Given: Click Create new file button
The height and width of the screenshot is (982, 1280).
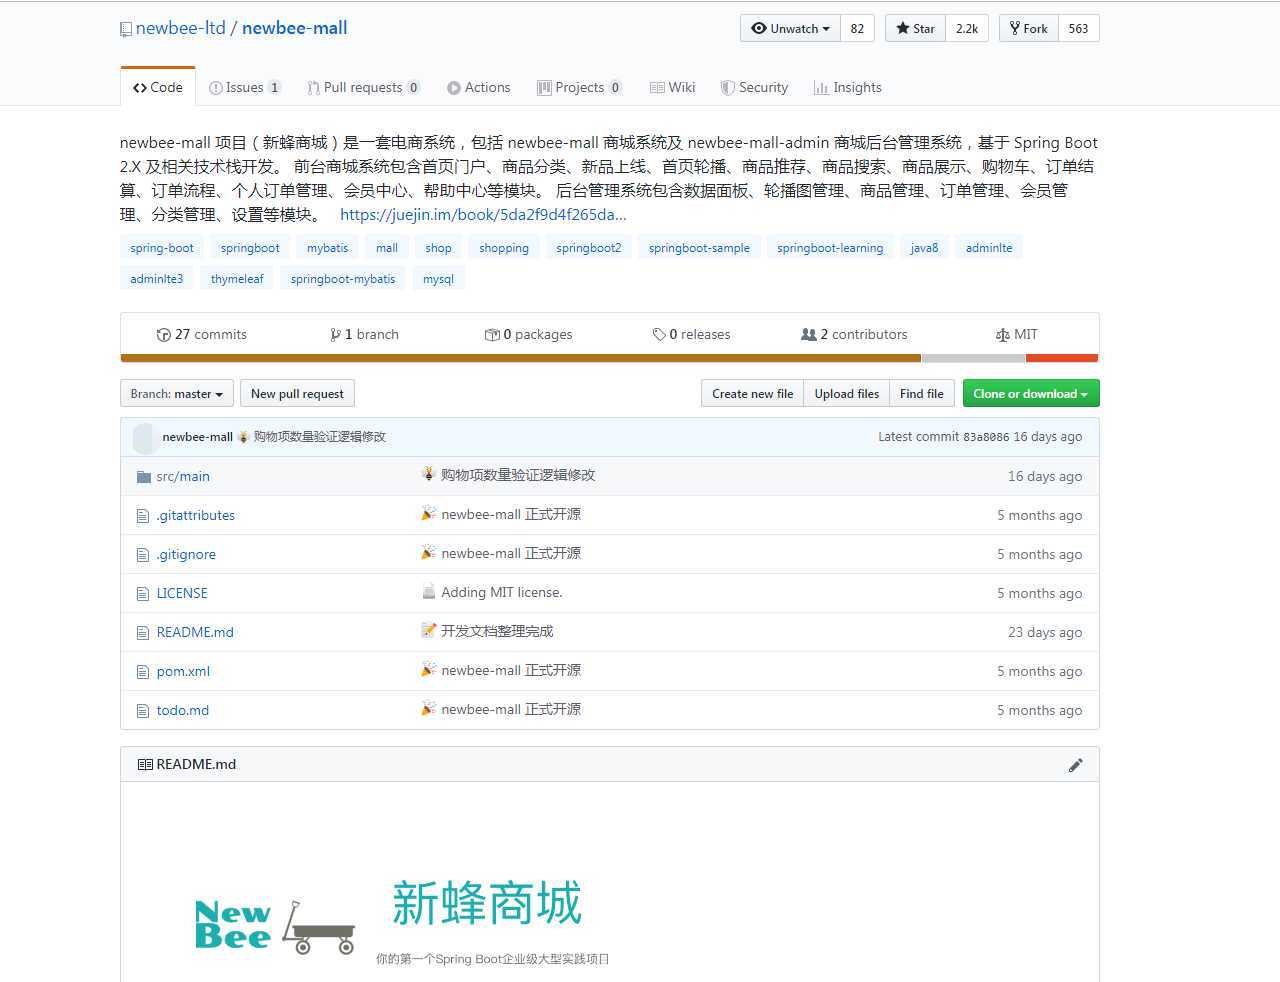Looking at the screenshot, I should [x=752, y=394].
